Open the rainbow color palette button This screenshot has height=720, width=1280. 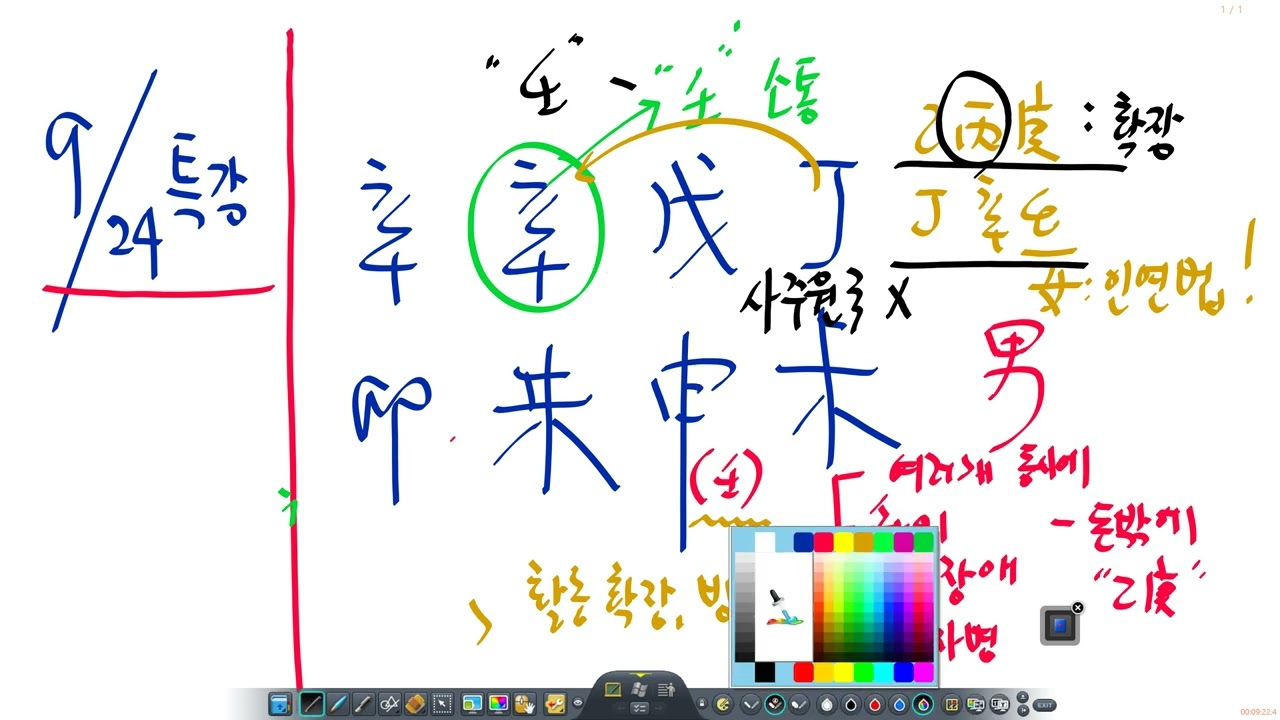[x=498, y=704]
